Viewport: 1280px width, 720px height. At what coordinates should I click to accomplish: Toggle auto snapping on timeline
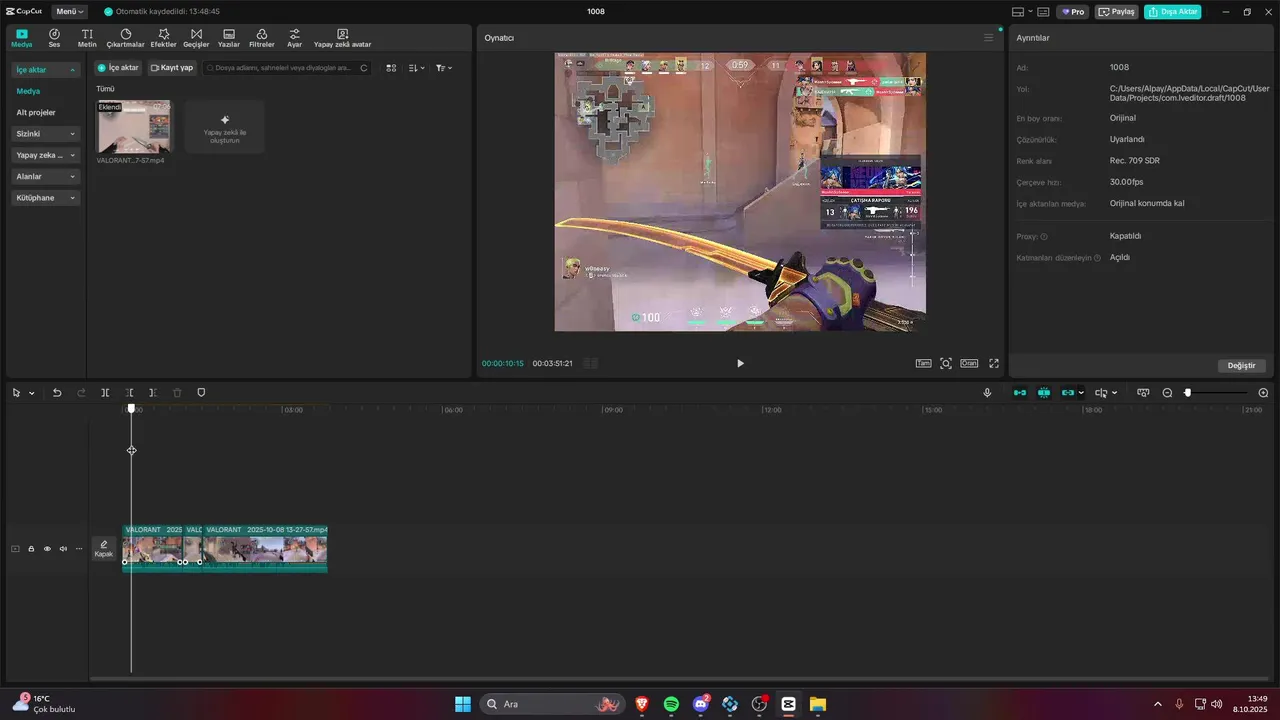click(x=1044, y=393)
